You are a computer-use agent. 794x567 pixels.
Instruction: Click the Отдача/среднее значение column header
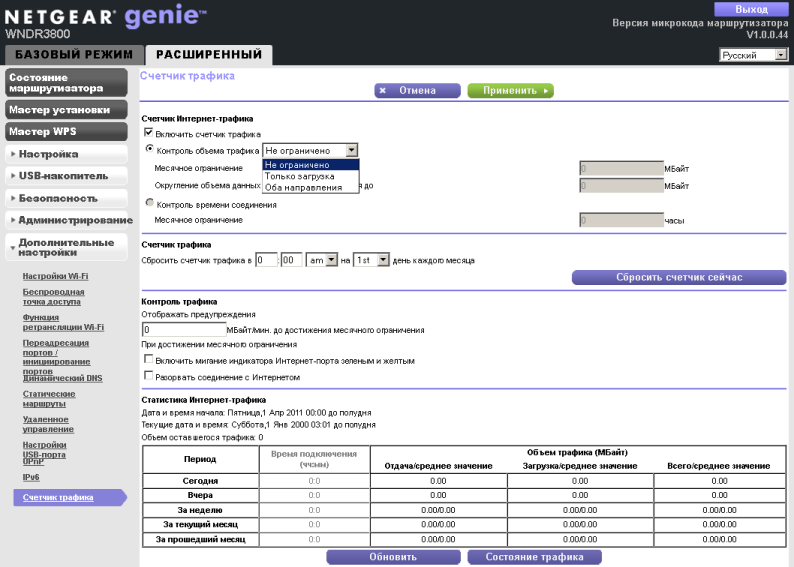[439, 466]
